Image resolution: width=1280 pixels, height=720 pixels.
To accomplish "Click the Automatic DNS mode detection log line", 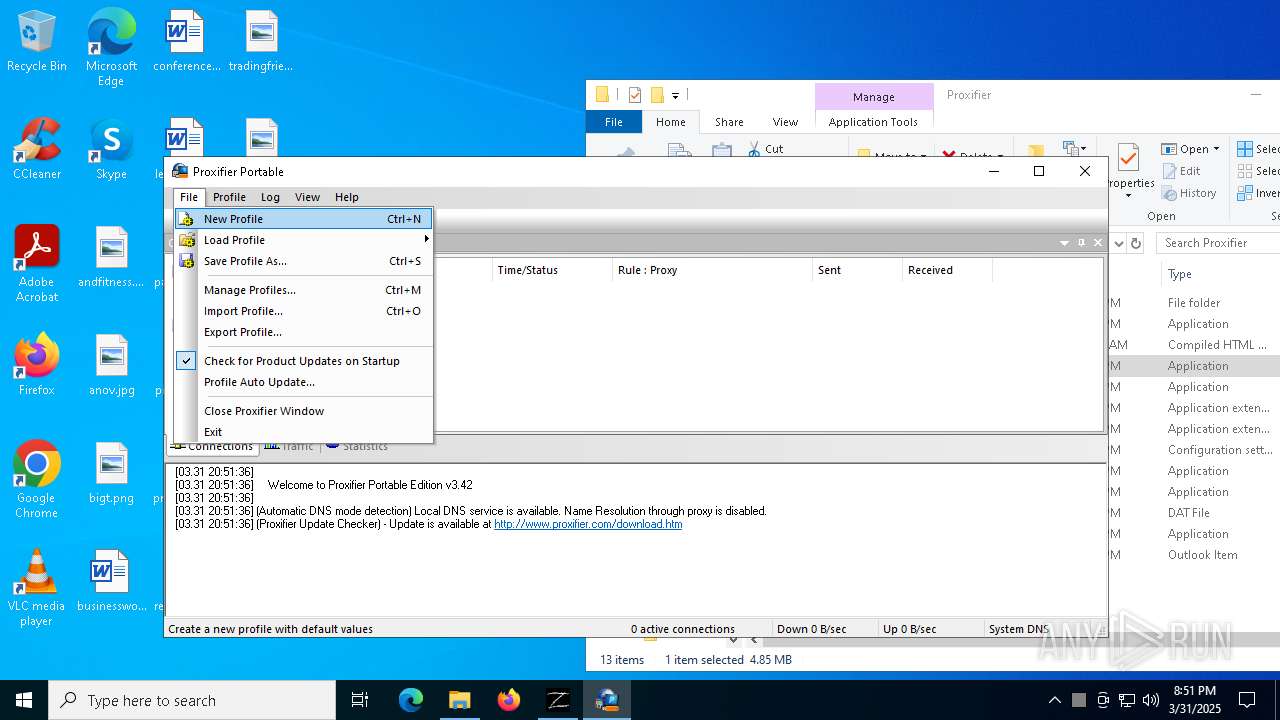I will click(471, 511).
